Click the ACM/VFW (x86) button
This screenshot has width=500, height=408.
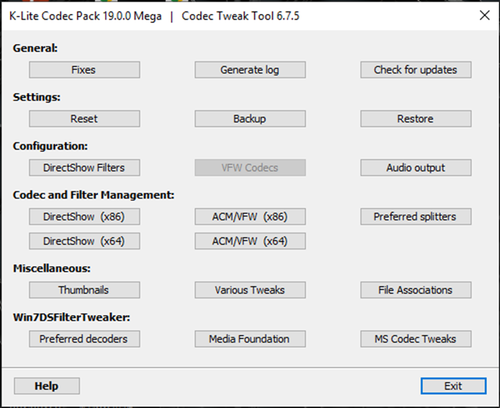tap(250, 217)
